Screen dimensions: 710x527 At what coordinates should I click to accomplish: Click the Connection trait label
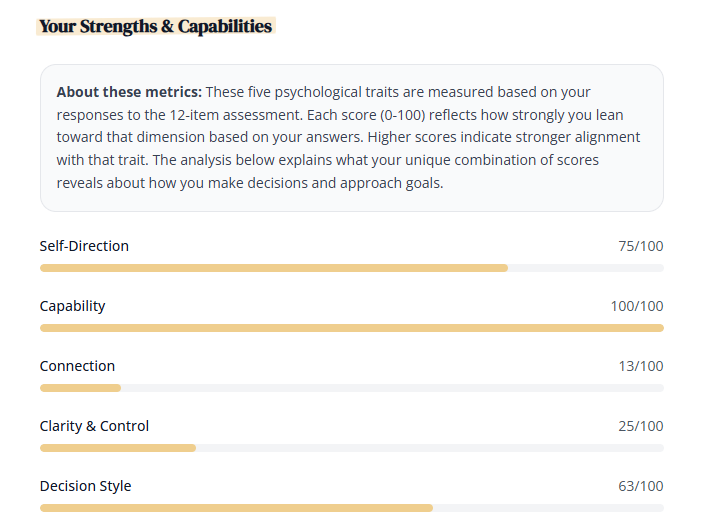click(x=77, y=366)
